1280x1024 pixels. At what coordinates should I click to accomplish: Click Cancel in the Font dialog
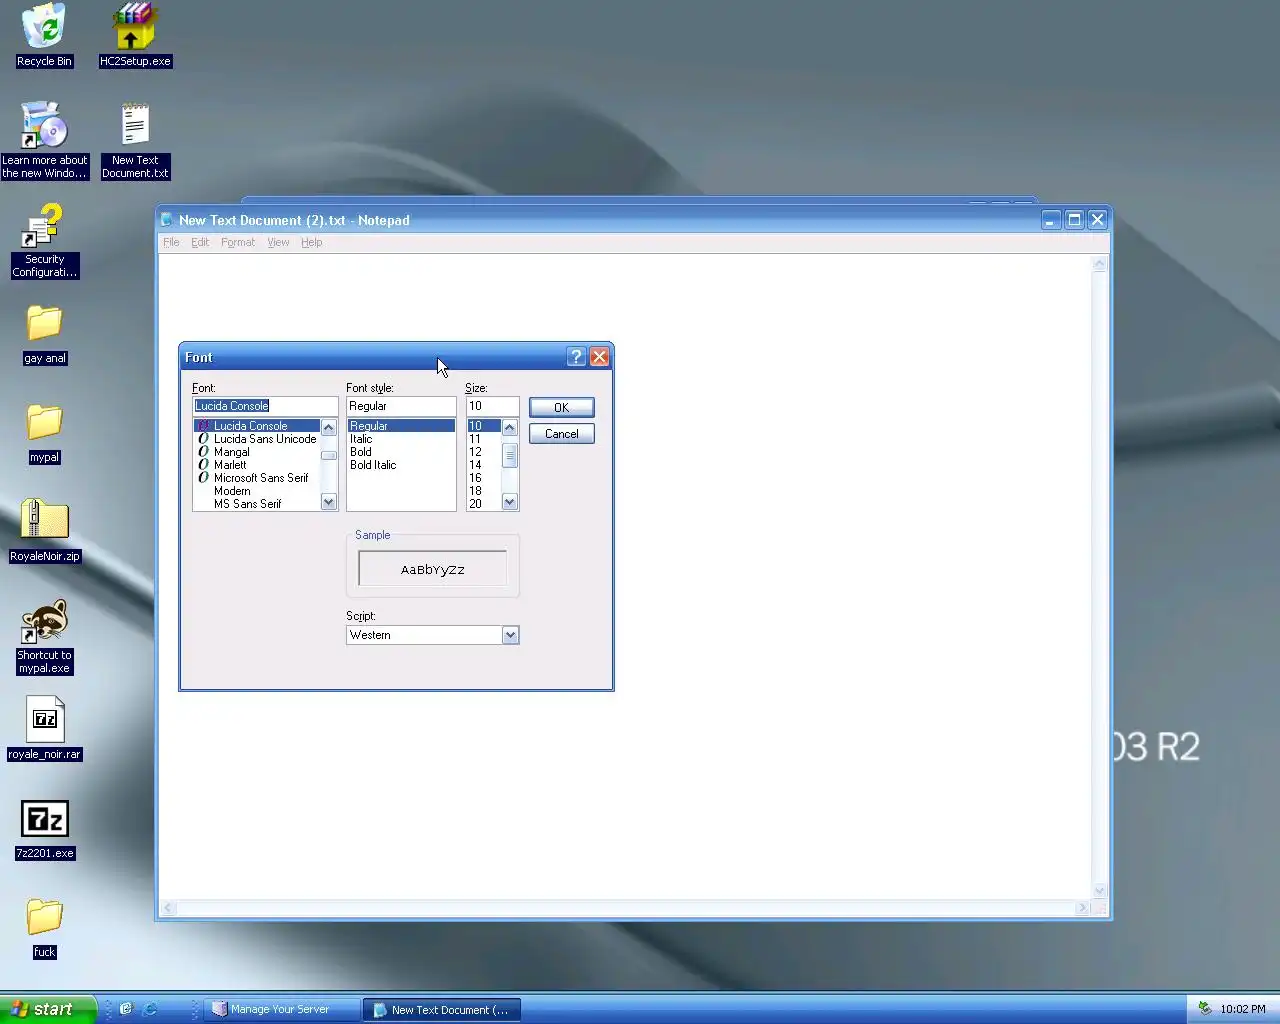click(x=561, y=434)
